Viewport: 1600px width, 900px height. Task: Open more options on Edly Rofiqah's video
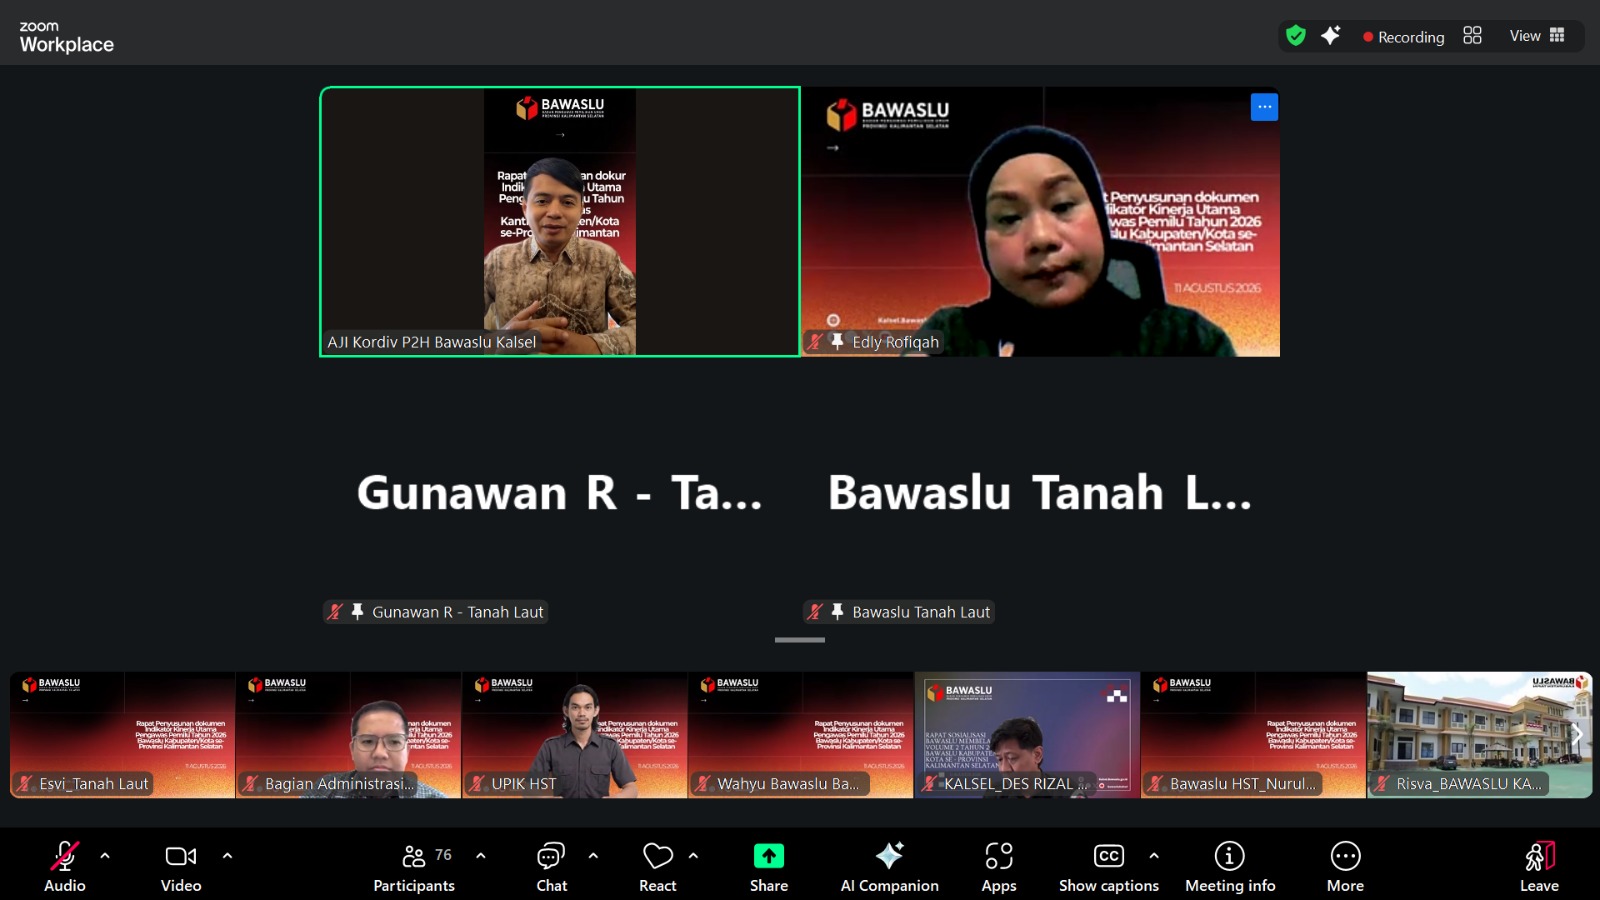tap(1264, 107)
